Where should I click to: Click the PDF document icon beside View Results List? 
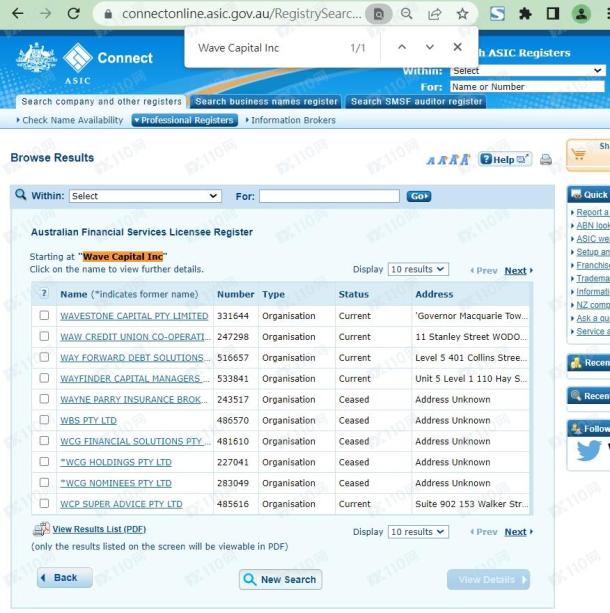click(41, 529)
